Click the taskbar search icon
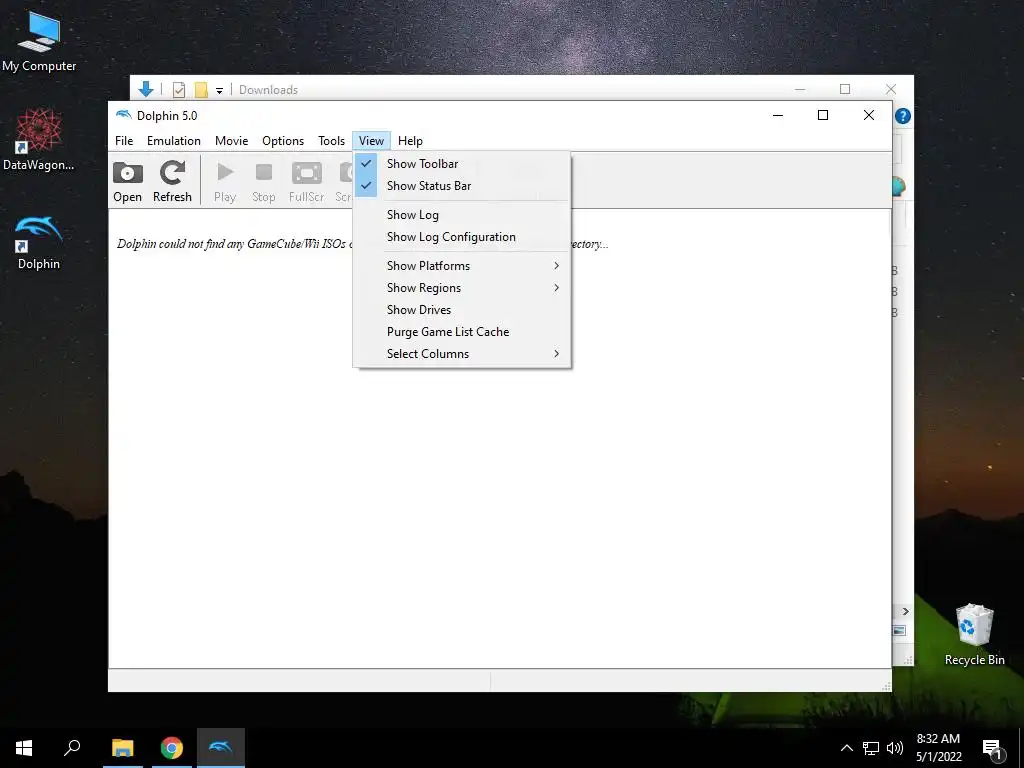The width and height of the screenshot is (1024, 768). (72, 748)
